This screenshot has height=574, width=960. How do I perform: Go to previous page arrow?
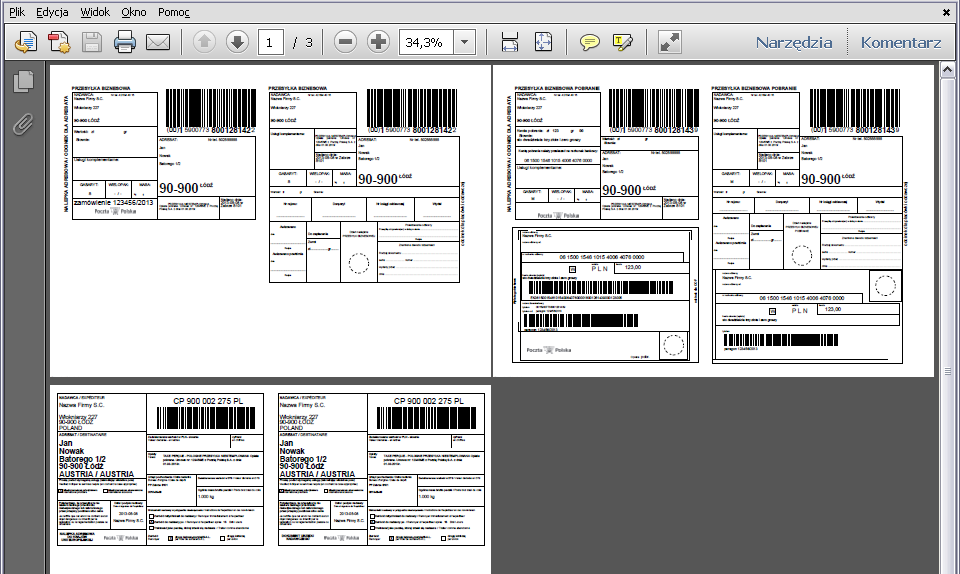[x=204, y=42]
